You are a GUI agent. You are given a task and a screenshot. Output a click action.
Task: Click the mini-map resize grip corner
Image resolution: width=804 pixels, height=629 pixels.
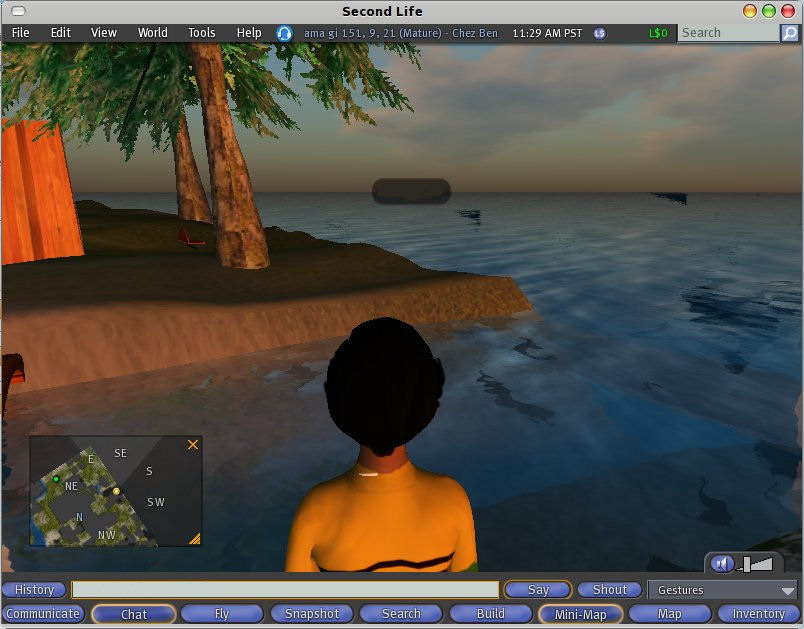pyautogui.click(x=194, y=538)
